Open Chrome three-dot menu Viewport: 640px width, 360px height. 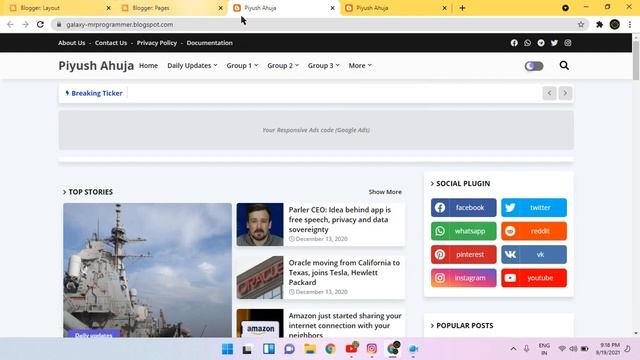tap(630, 24)
